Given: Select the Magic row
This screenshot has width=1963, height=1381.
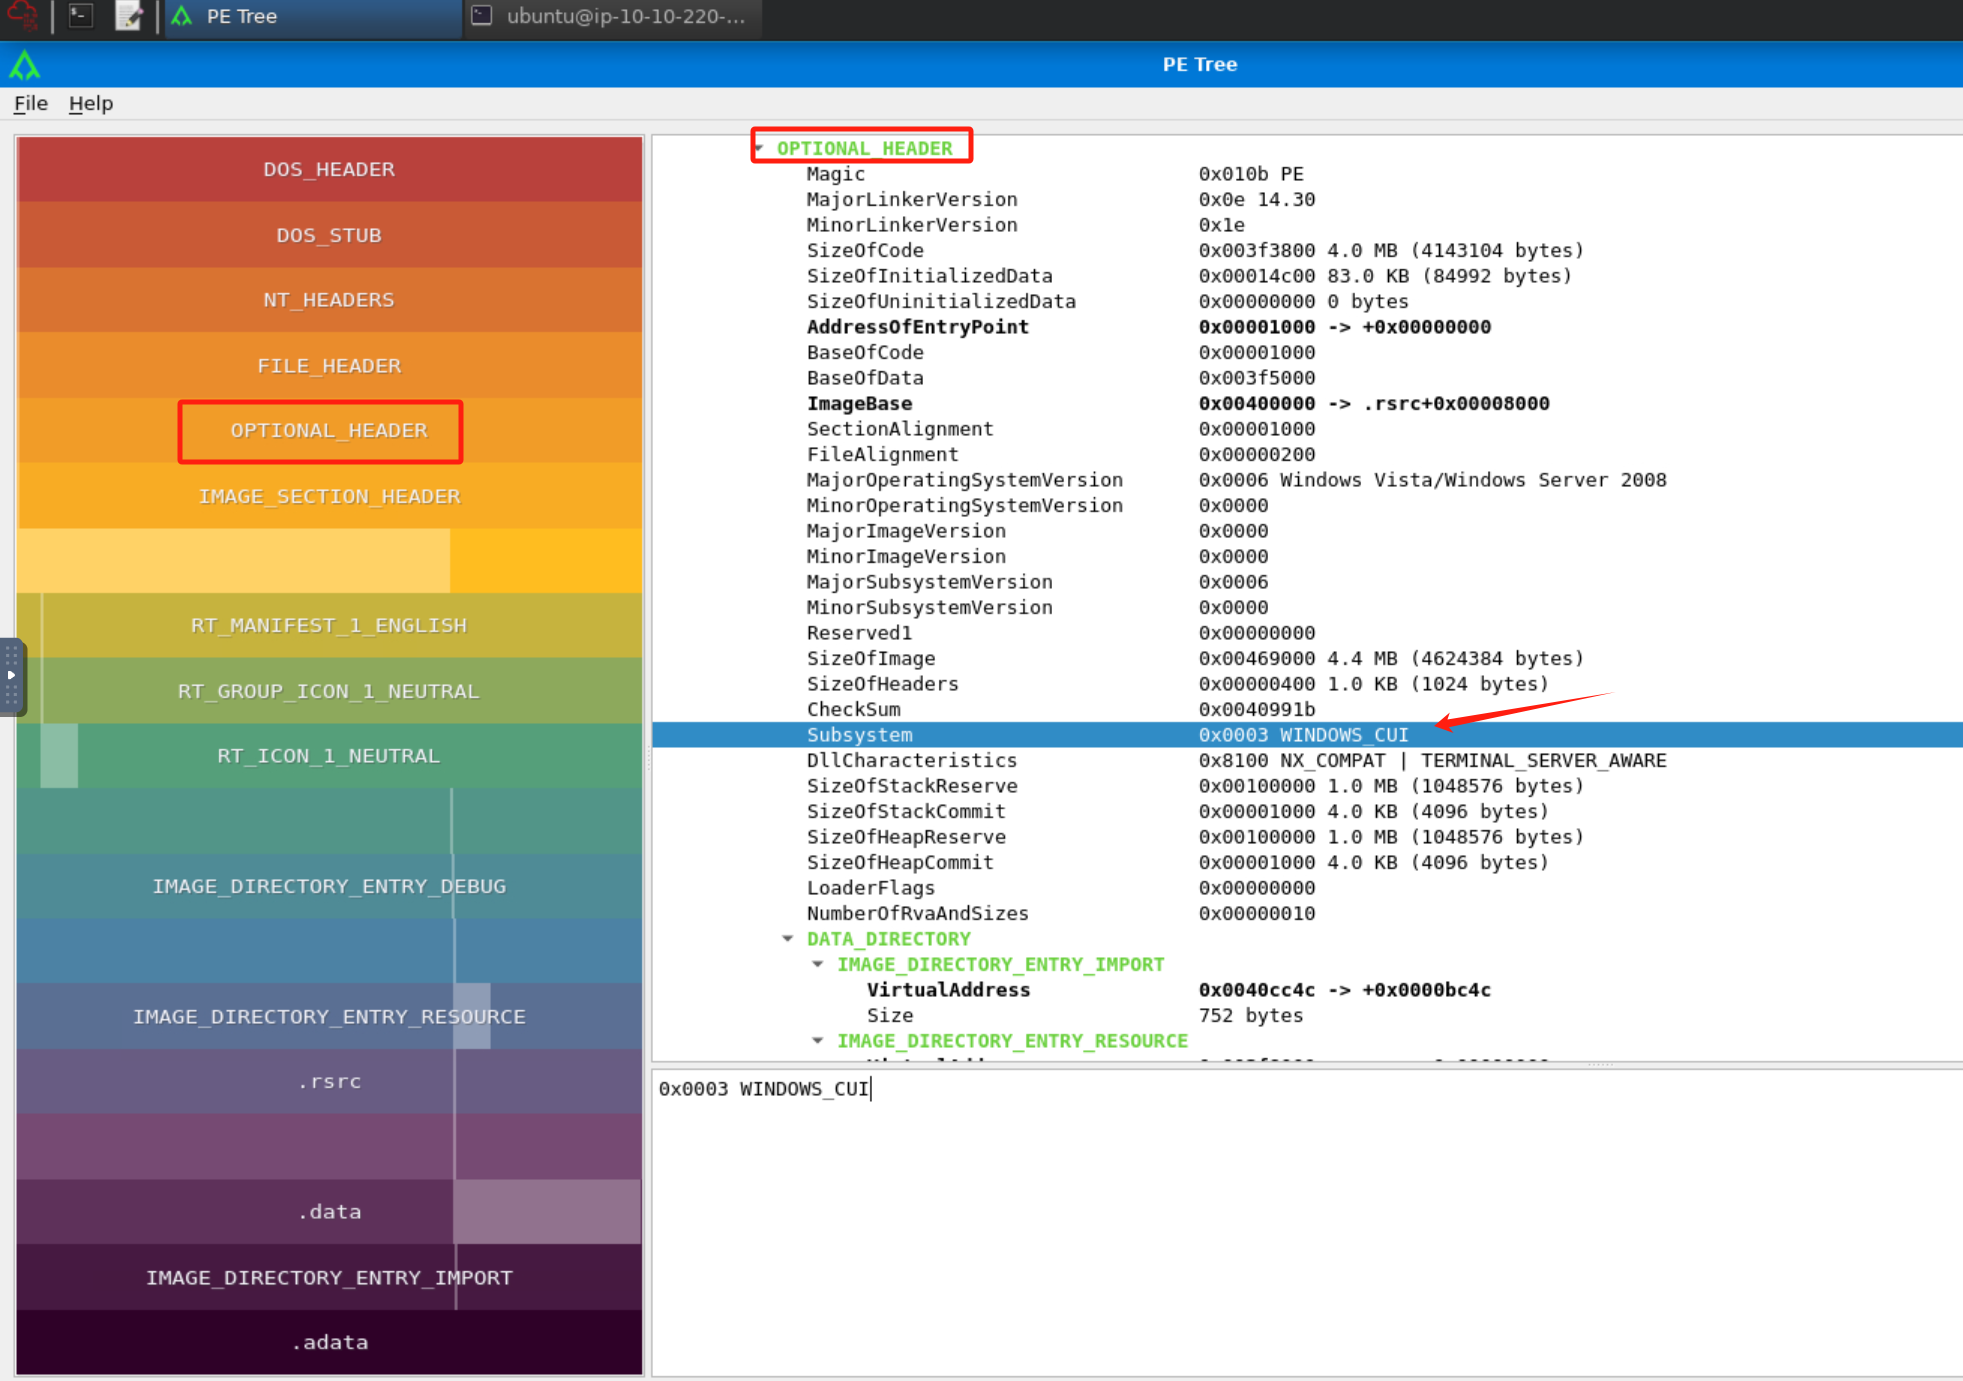Looking at the screenshot, I should tap(1307, 174).
